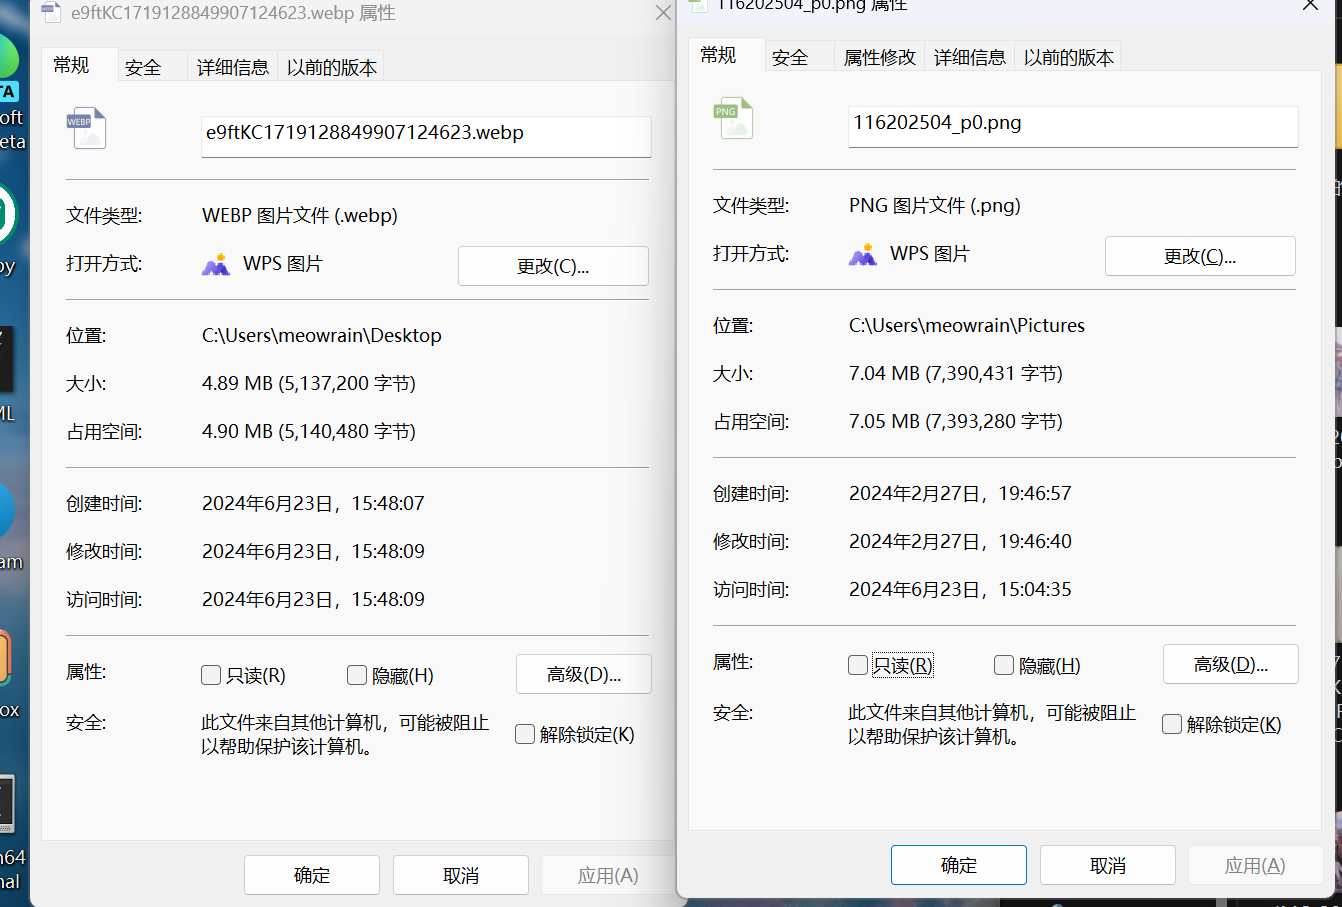The height and width of the screenshot is (907, 1342).
Task: Close the 116202504_p0.png 属性 window
Action: pyautogui.click(x=1309, y=6)
